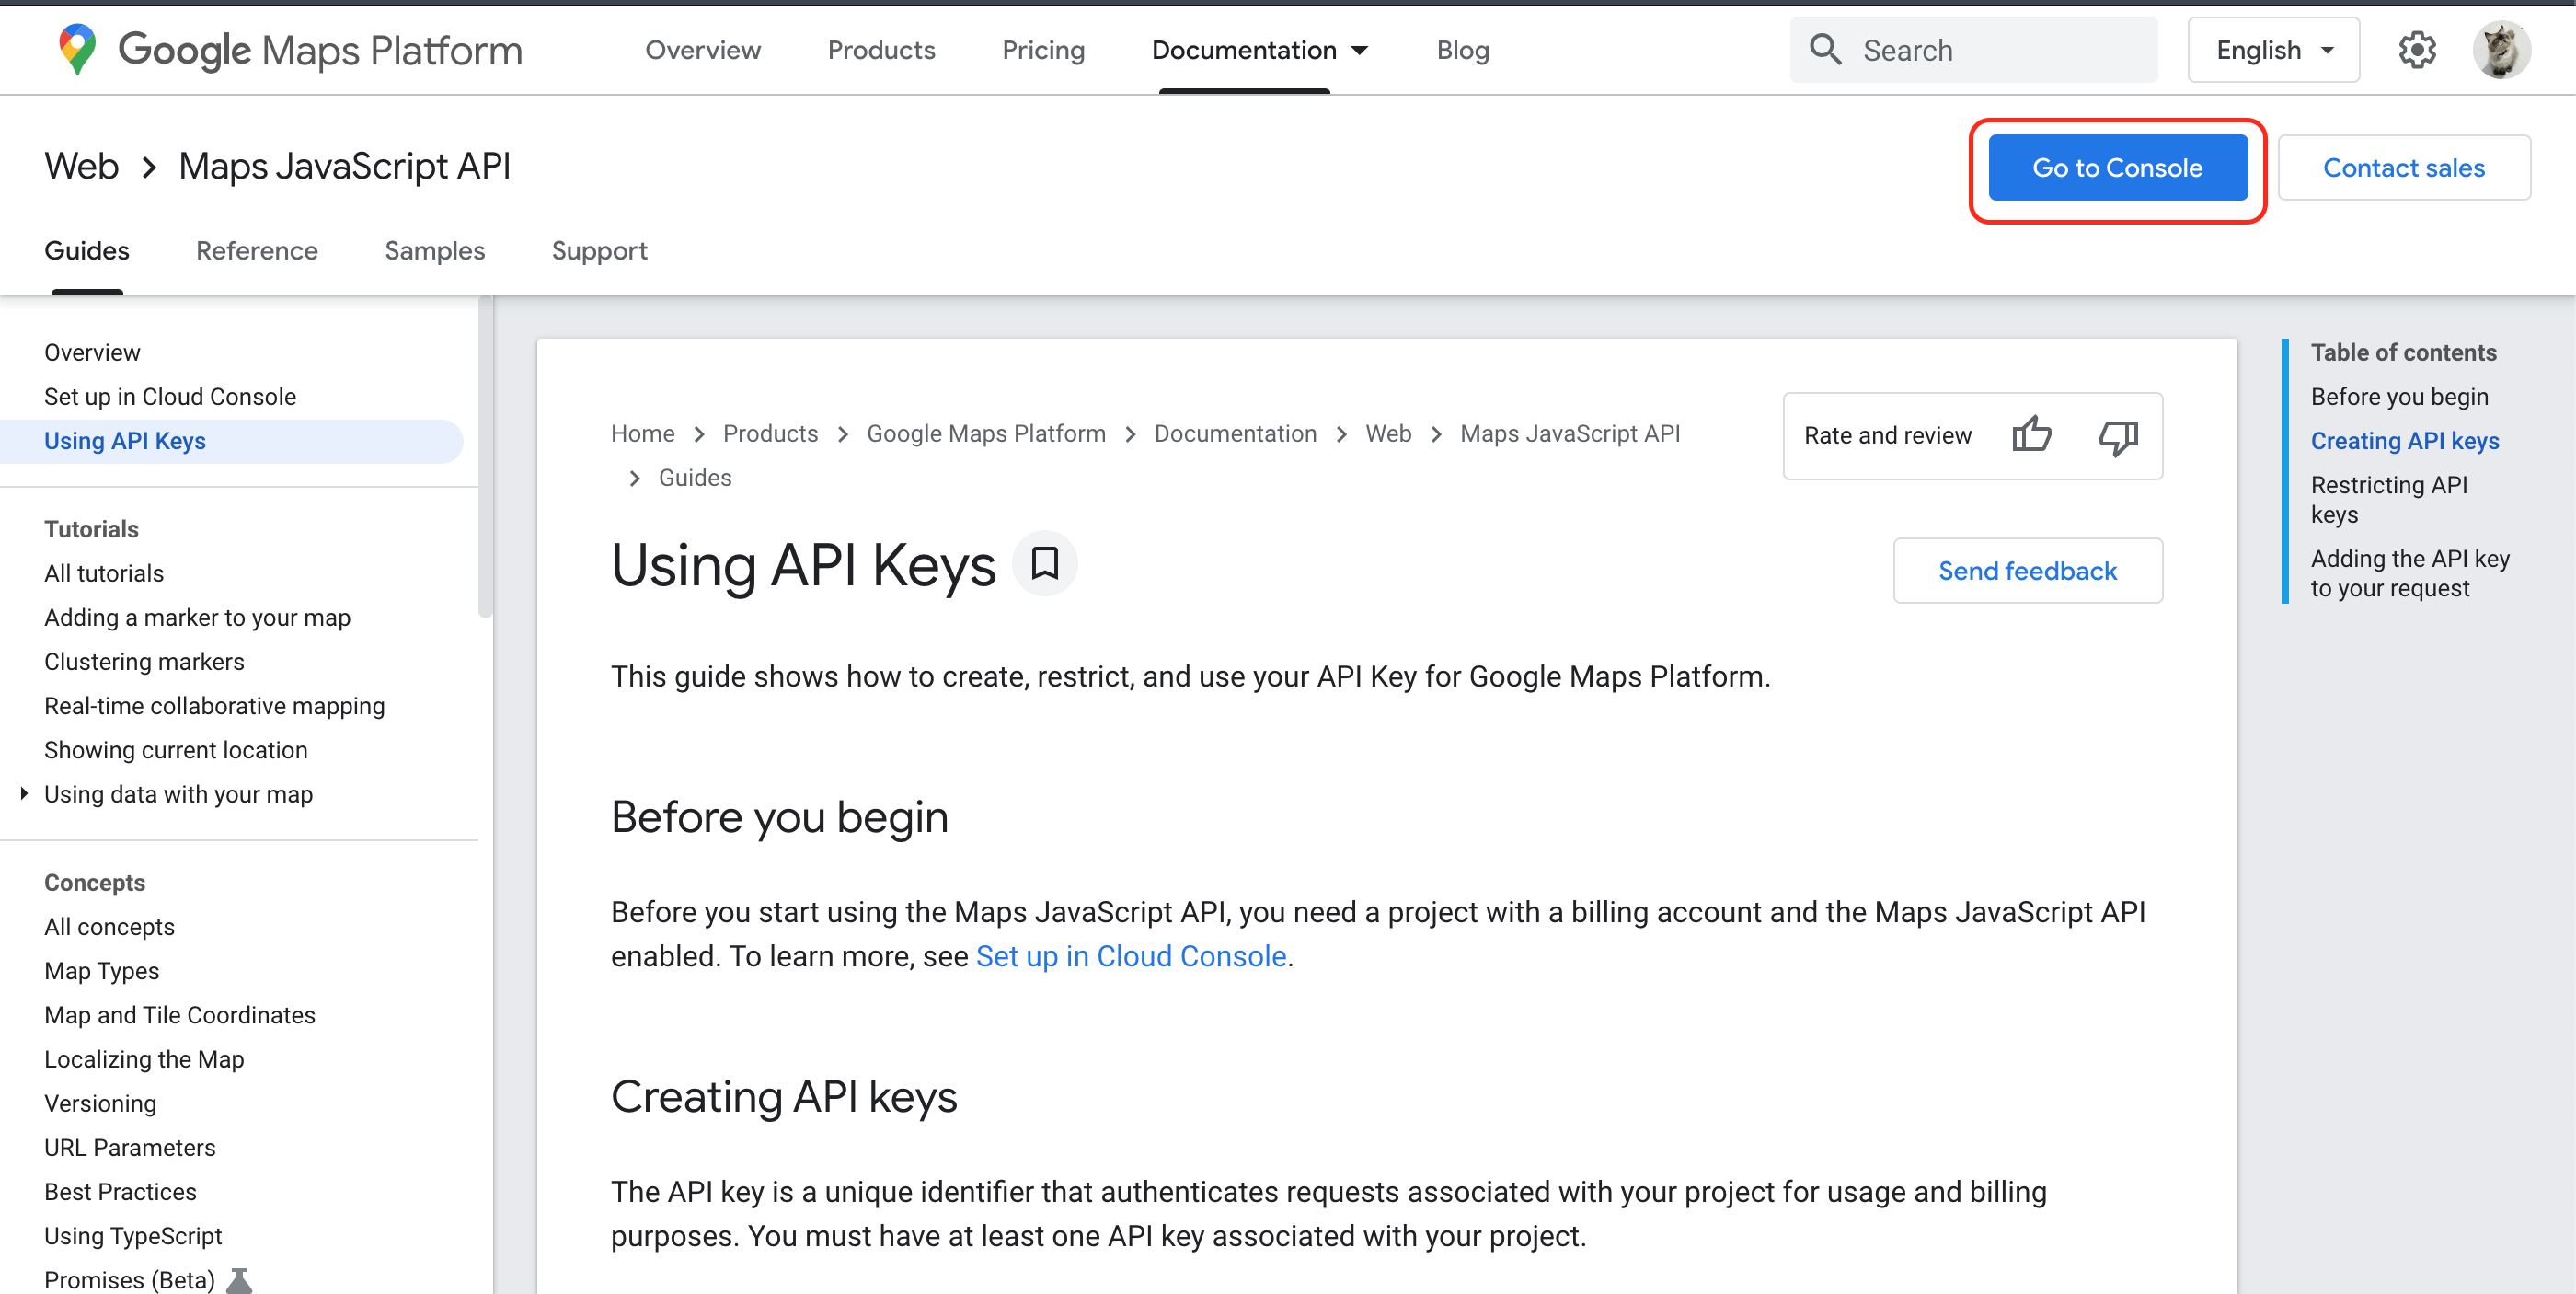Jump to Before you begin in contents
The image size is (2576, 1294).
click(x=2398, y=396)
